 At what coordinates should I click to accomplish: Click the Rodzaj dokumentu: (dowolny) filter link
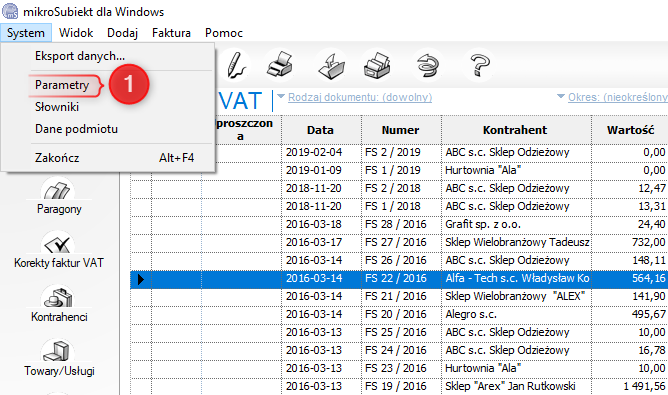(x=360, y=97)
